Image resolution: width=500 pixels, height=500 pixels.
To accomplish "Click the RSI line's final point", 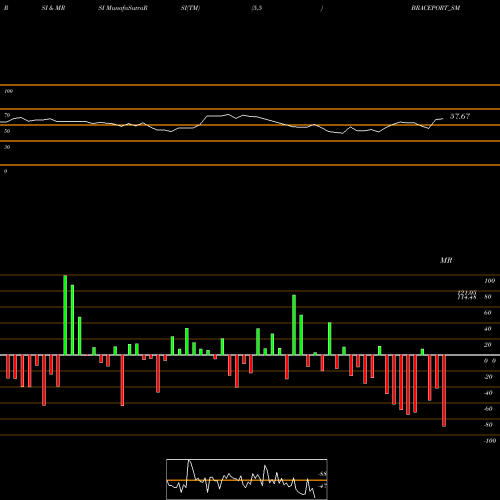I will click(x=443, y=119).
